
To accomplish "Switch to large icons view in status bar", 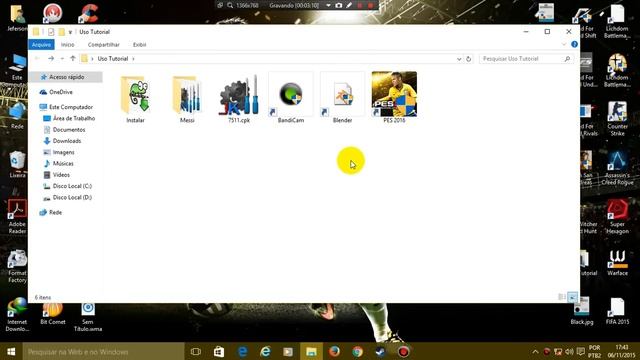I will pyautogui.click(x=573, y=297).
